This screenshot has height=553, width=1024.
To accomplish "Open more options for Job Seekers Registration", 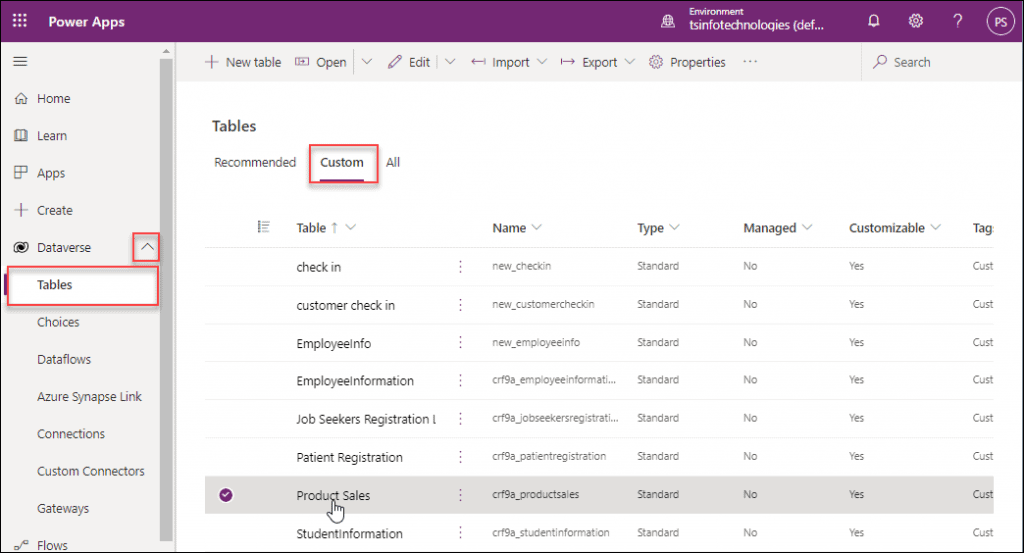I will pyautogui.click(x=460, y=419).
